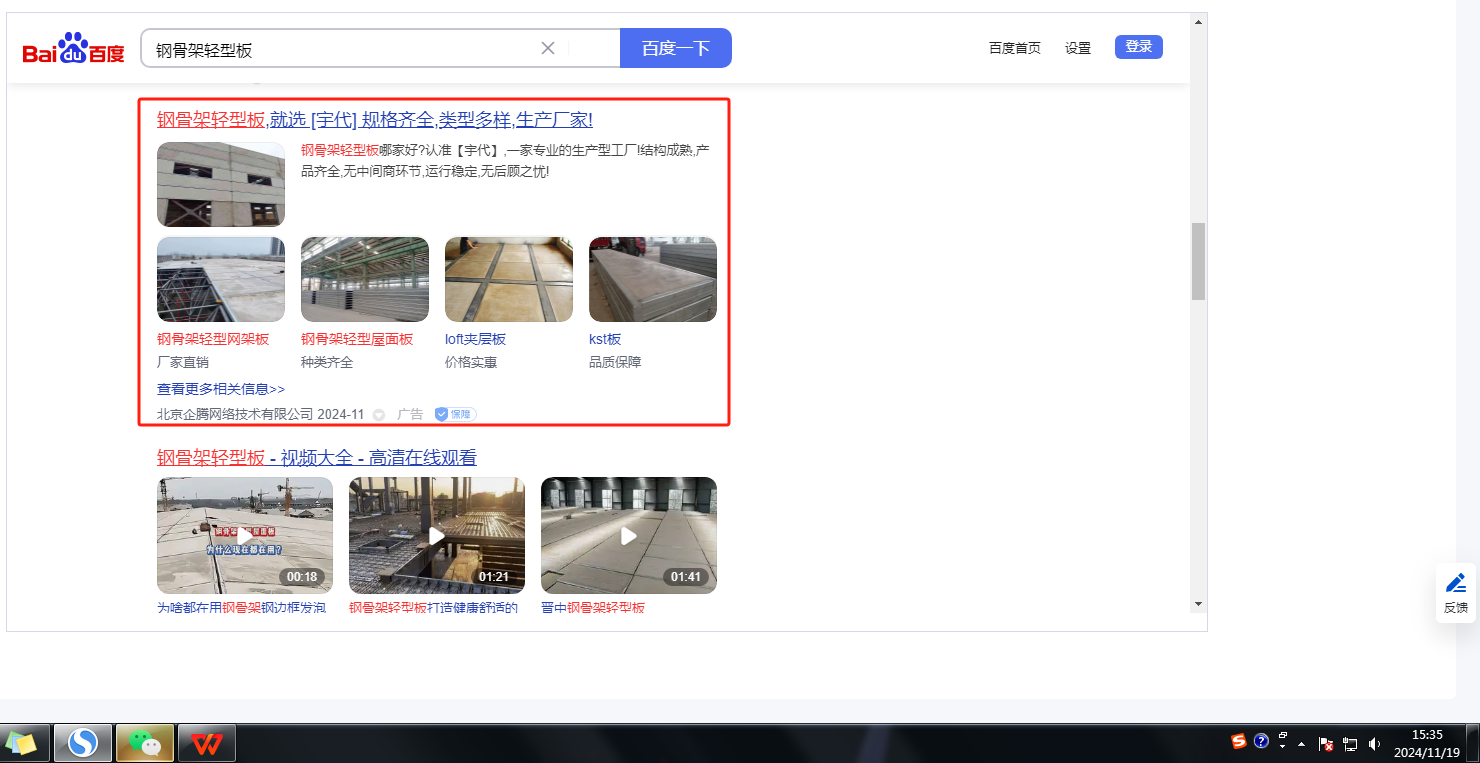
Task: Click the 北京企腾网络技术有限公司 advertiser name
Action: point(235,414)
